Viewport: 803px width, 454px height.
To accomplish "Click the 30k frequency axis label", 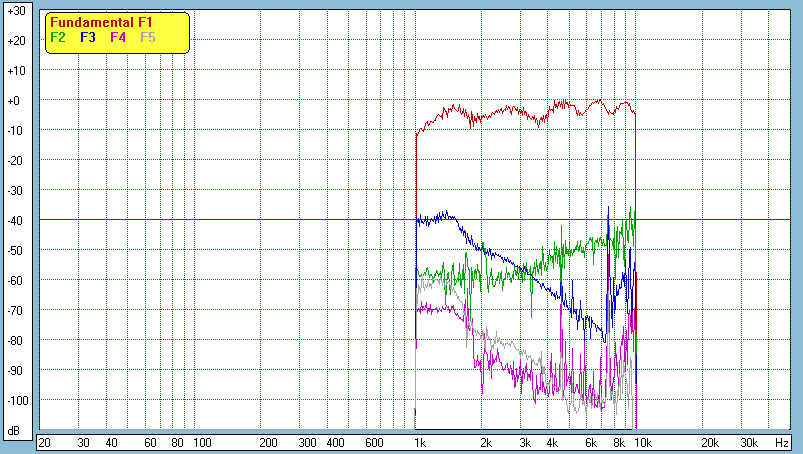I will (748, 442).
